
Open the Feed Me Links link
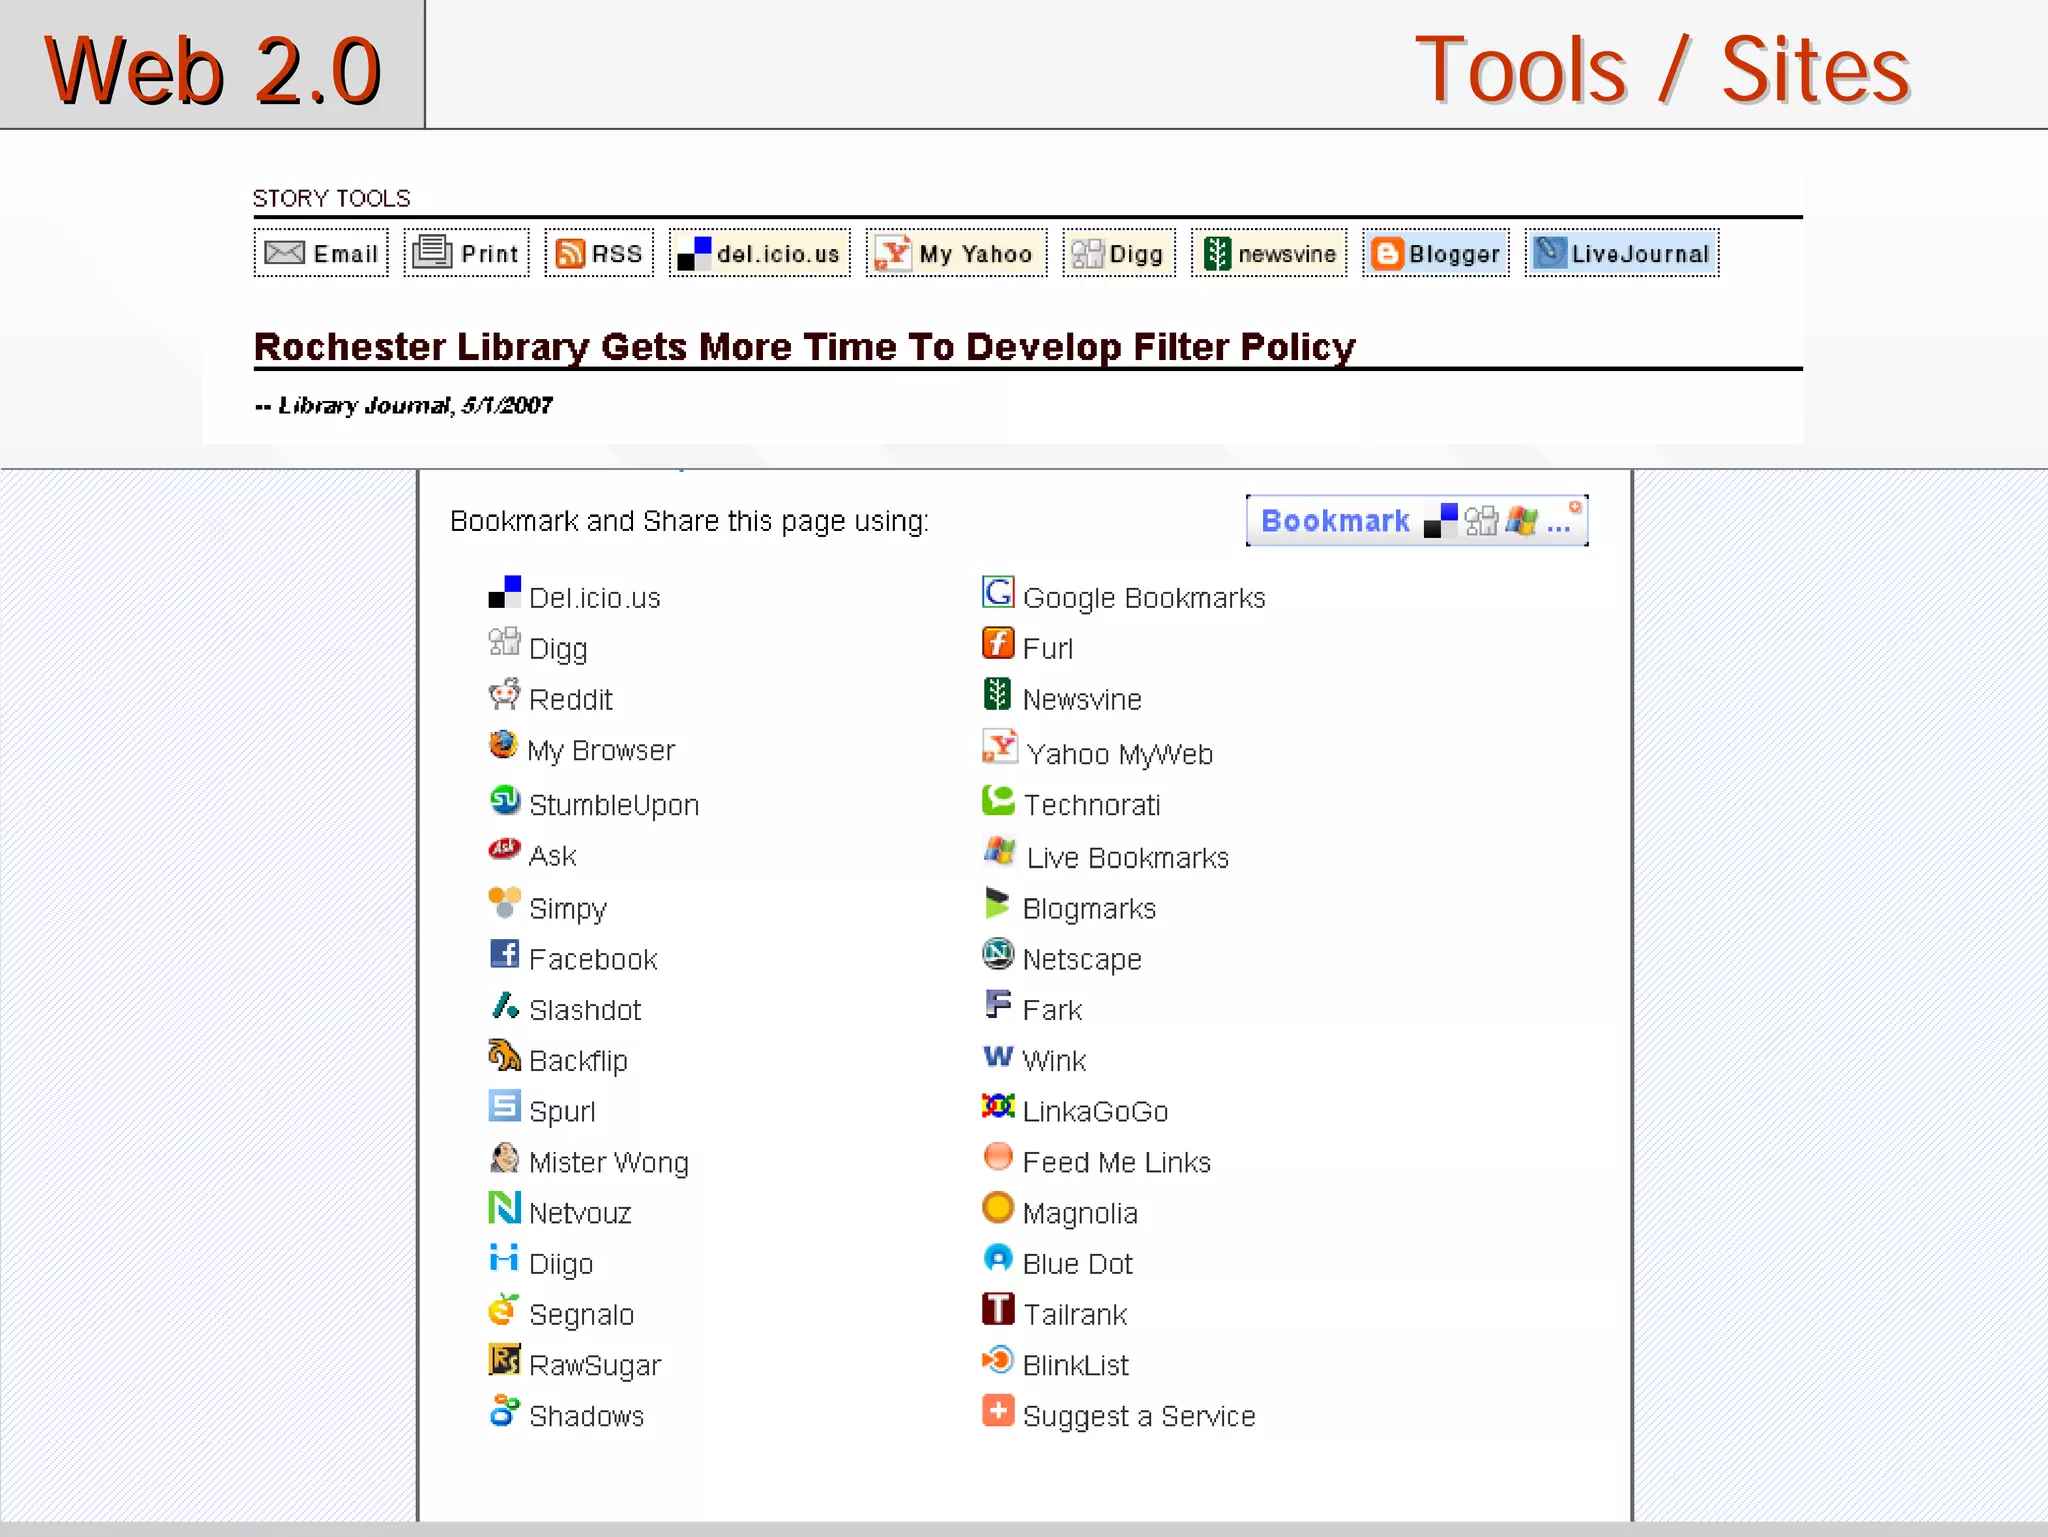pos(1116,1162)
